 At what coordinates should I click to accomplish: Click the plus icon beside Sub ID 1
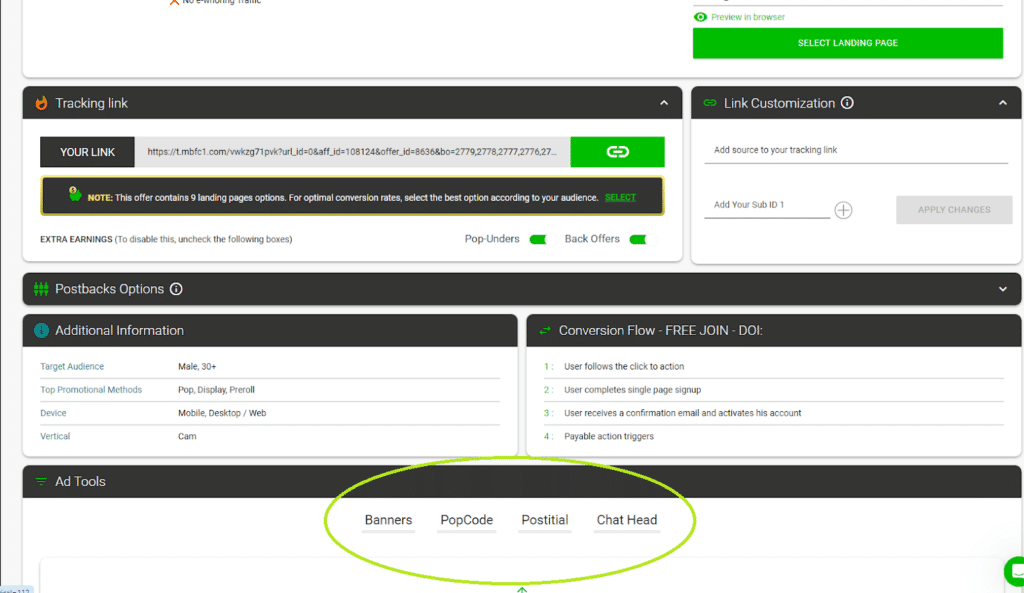tap(843, 210)
